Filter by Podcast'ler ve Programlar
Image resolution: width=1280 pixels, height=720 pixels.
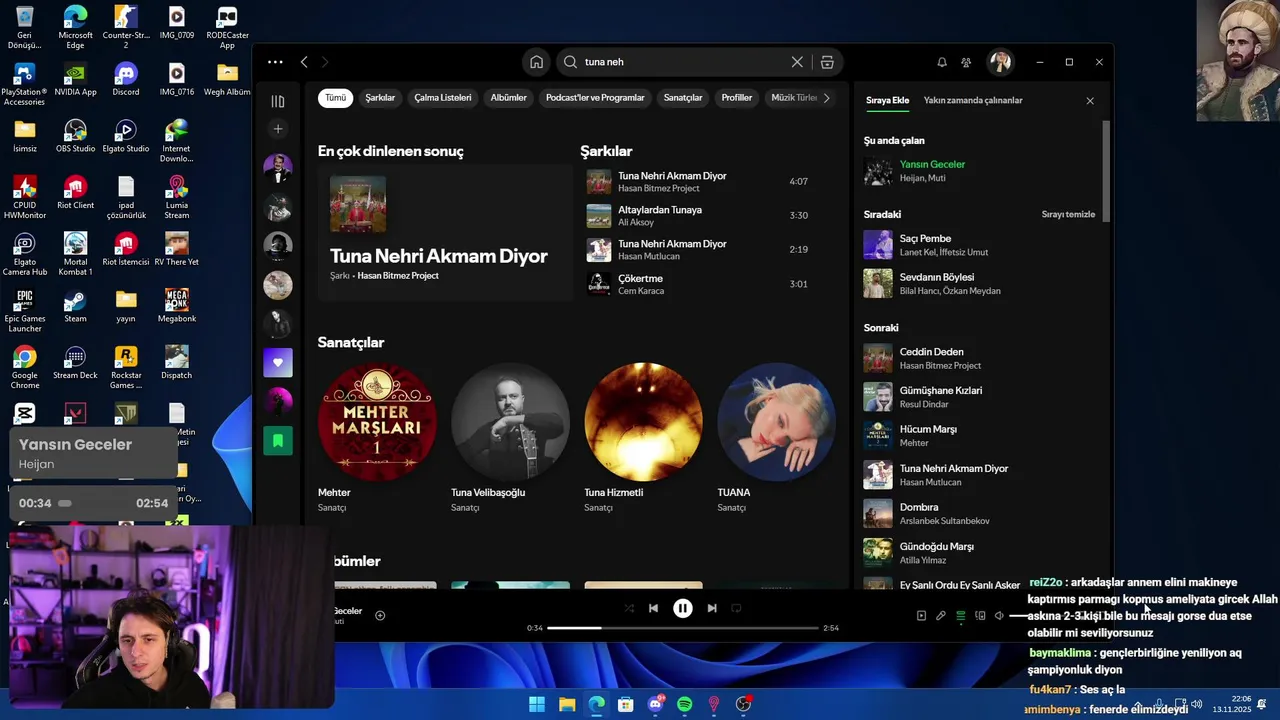pos(595,98)
